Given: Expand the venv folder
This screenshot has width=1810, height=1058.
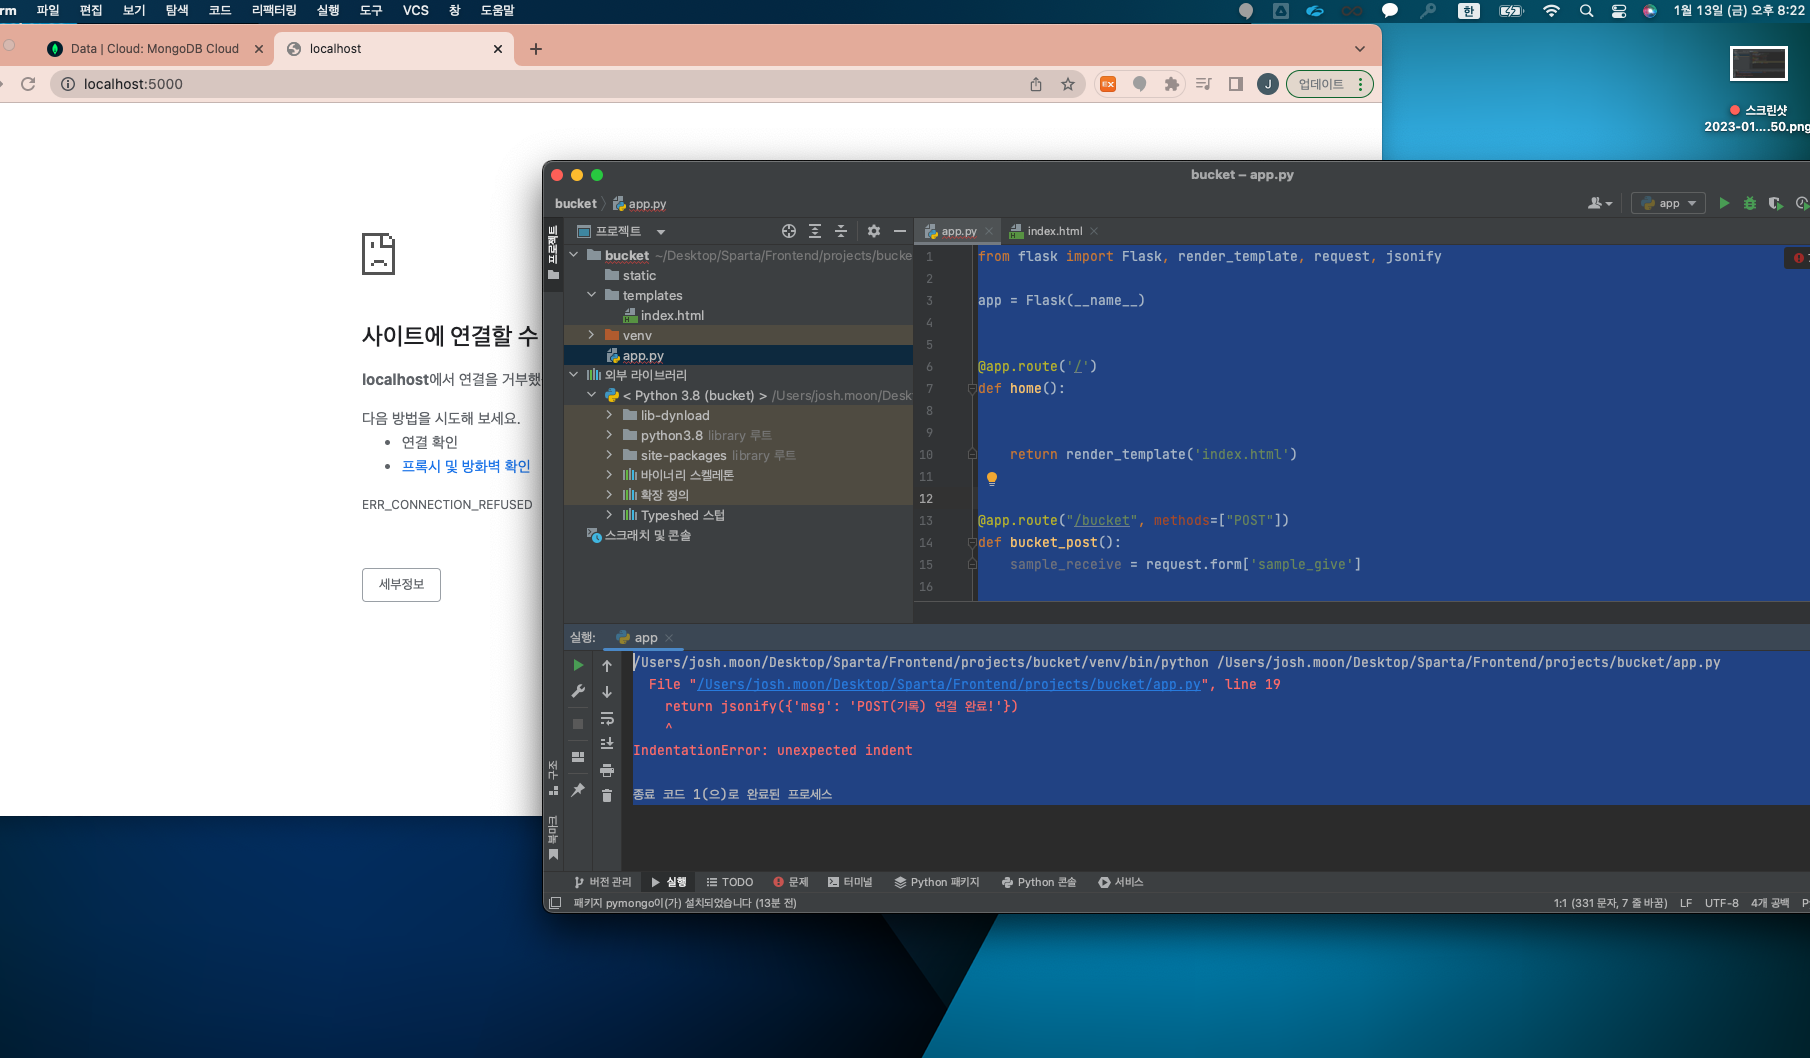Looking at the screenshot, I should [592, 335].
